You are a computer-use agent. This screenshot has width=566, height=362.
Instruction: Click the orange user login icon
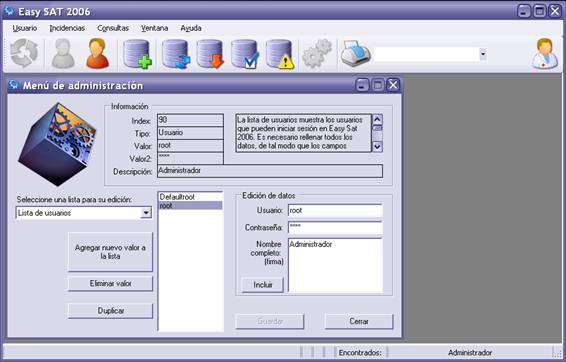point(97,54)
